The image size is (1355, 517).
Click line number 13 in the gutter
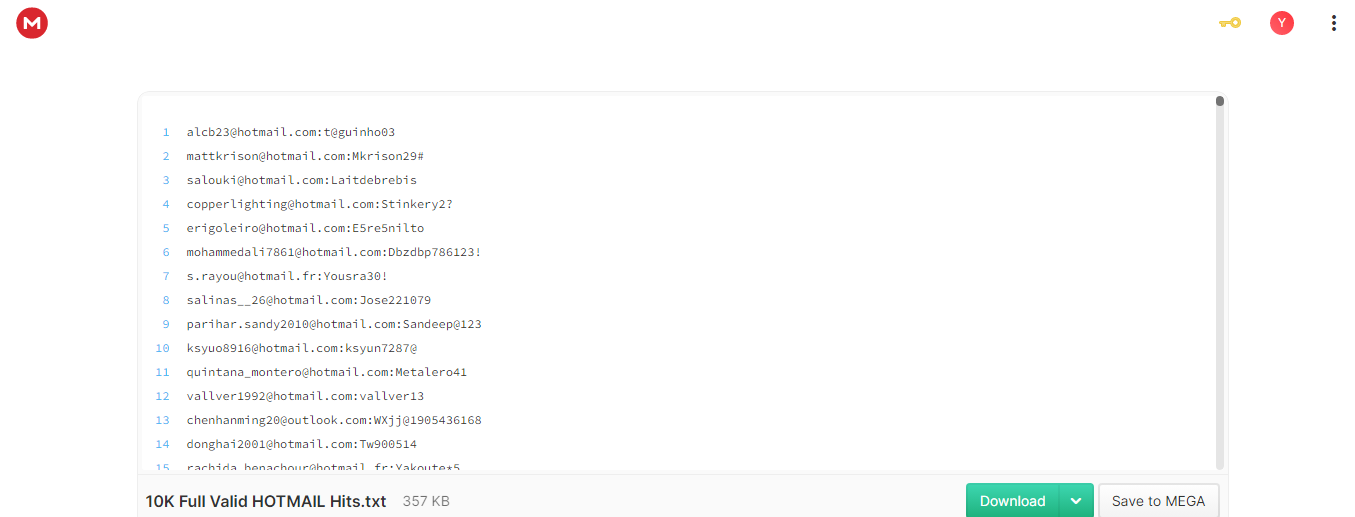(x=163, y=420)
